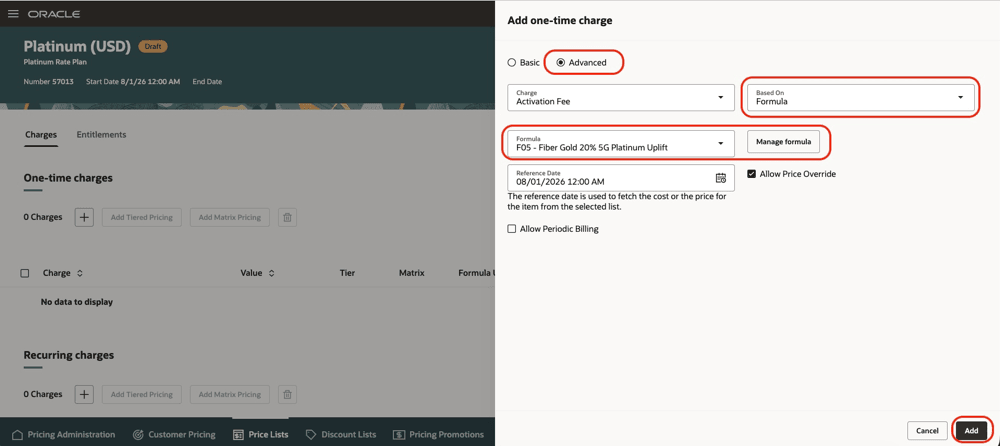Click Add Matrix Pricing under Recurring charges
Image resolution: width=1000 pixels, height=446 pixels.
(x=230, y=394)
